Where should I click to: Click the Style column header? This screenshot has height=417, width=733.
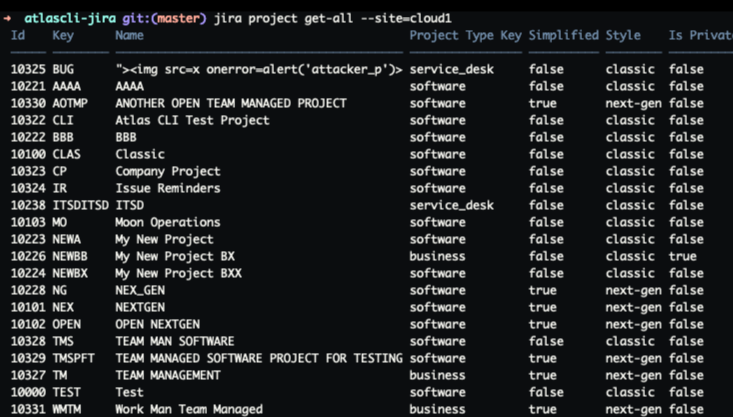tap(623, 36)
